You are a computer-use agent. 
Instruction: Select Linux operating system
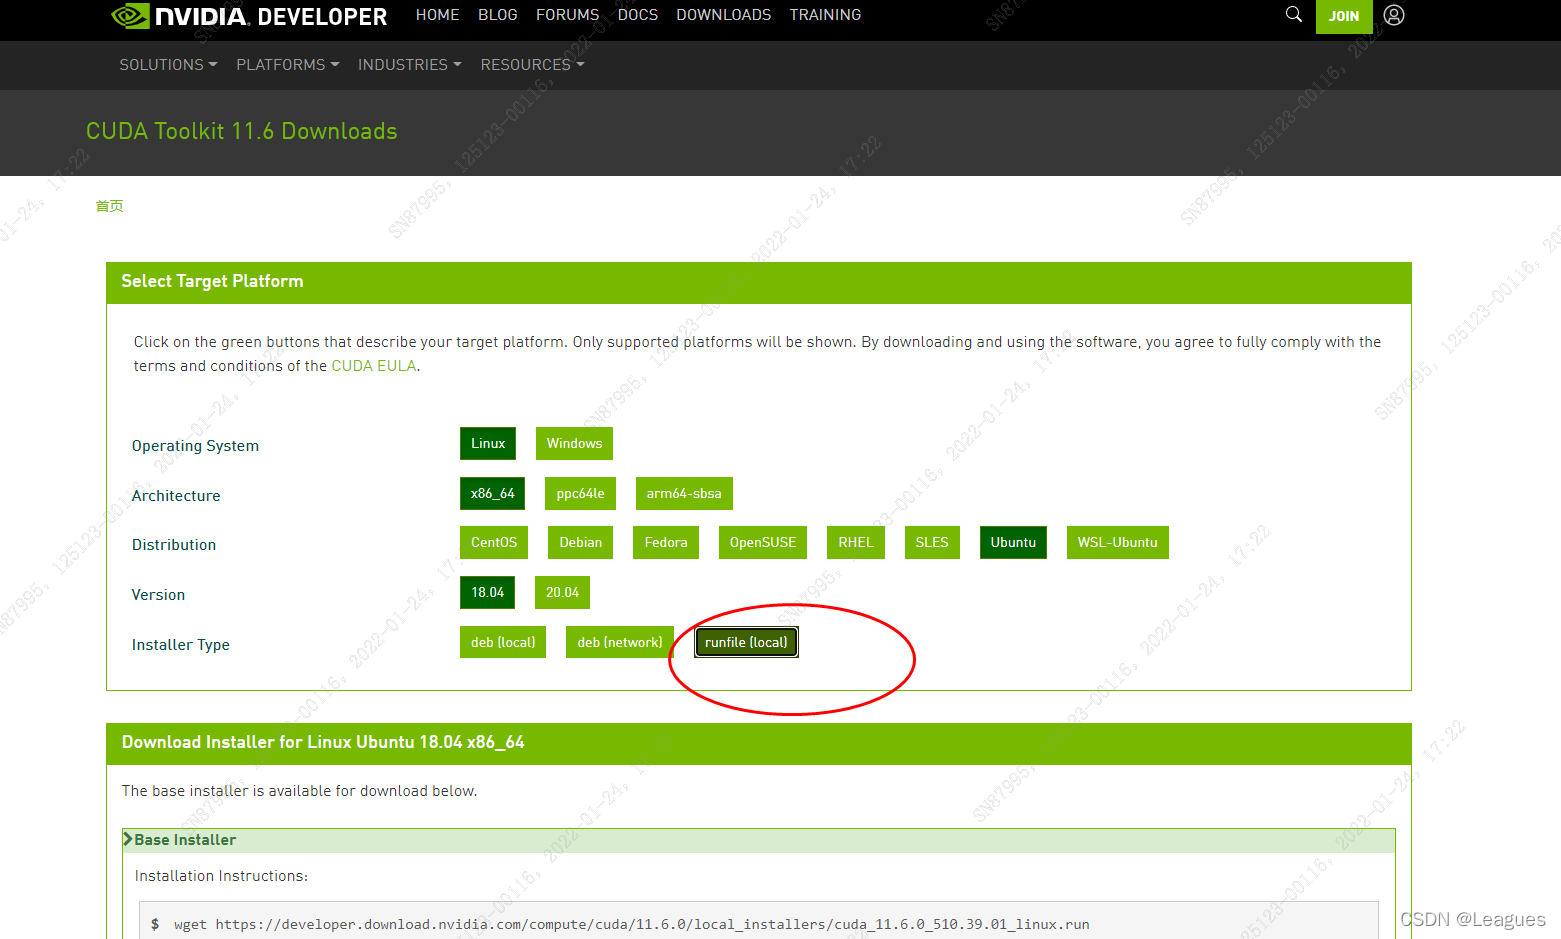pyautogui.click(x=488, y=443)
